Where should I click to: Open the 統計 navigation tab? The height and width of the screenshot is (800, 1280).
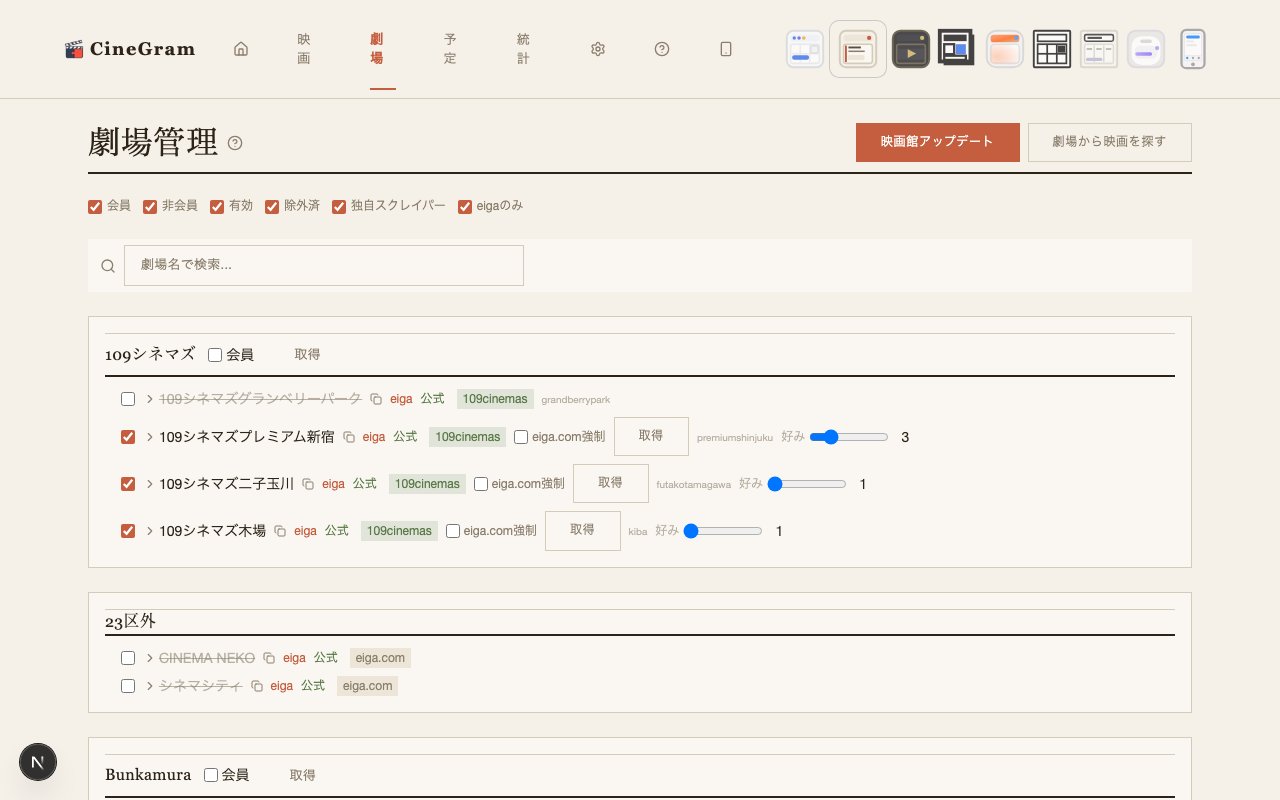pos(523,49)
